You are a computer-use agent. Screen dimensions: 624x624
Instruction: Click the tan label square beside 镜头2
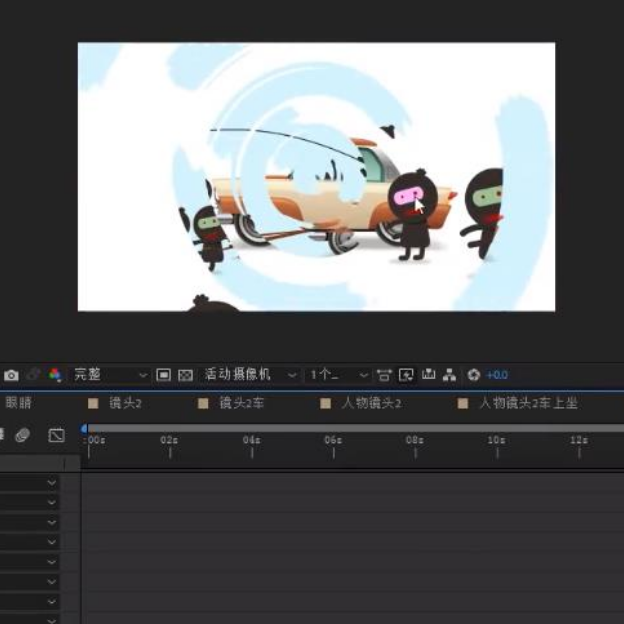(93, 404)
